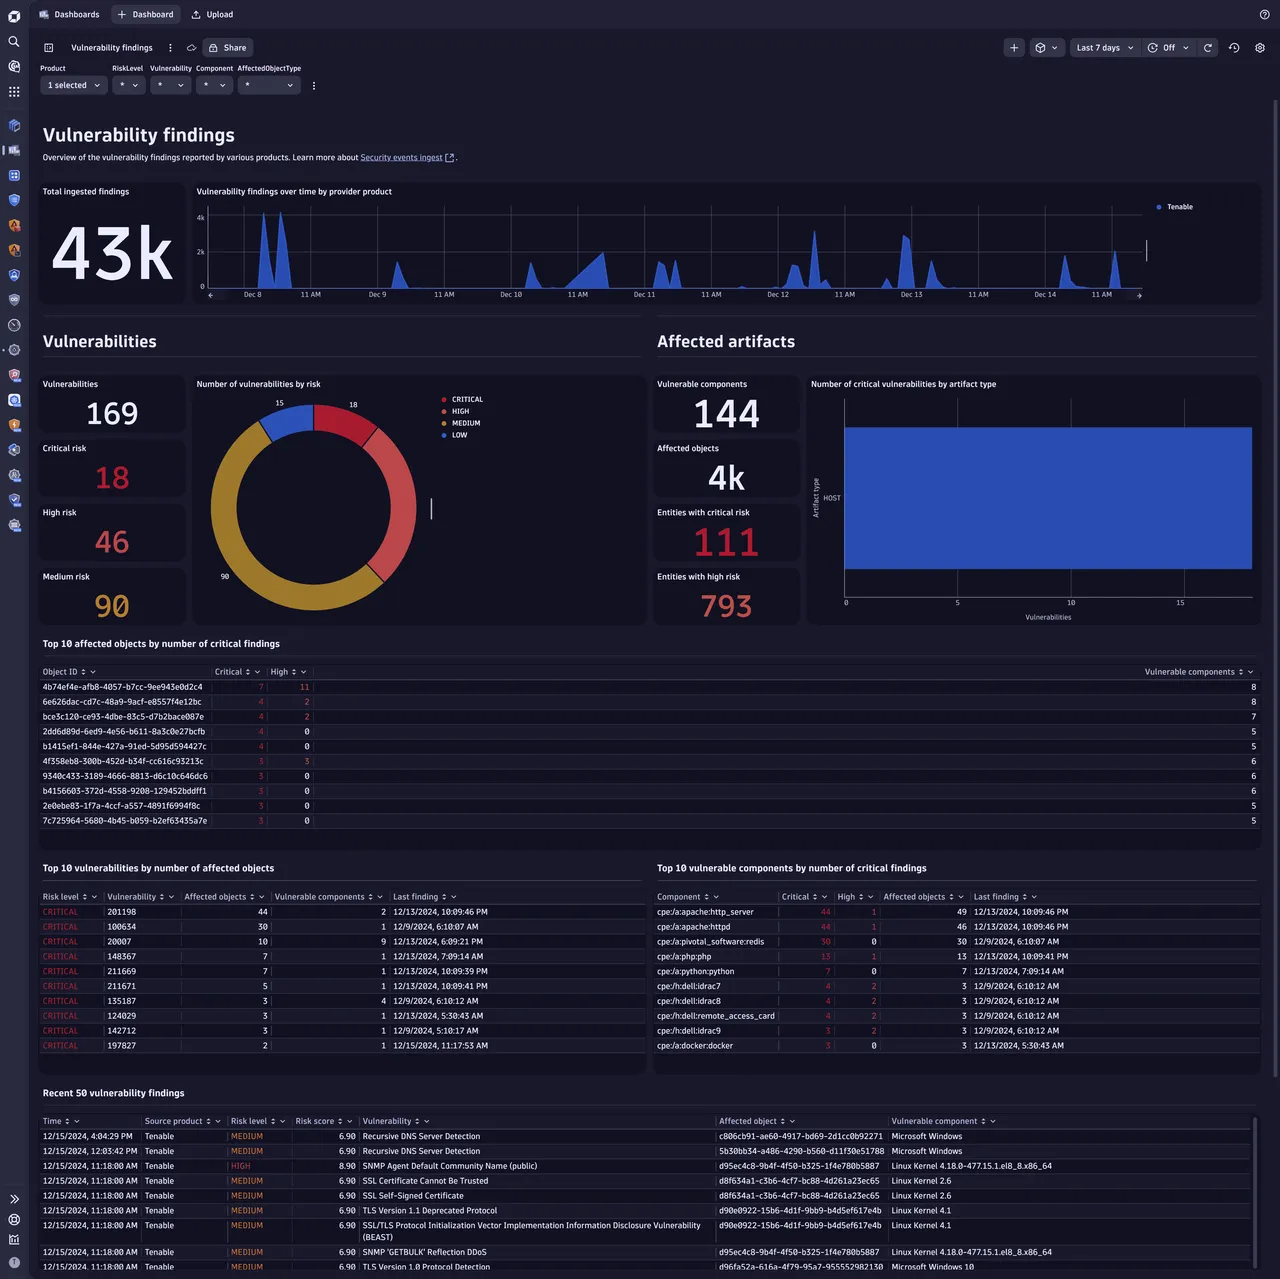Image resolution: width=1280 pixels, height=1279 pixels.
Task: Open the gray shield infinity app icon
Action: [x=14, y=300]
